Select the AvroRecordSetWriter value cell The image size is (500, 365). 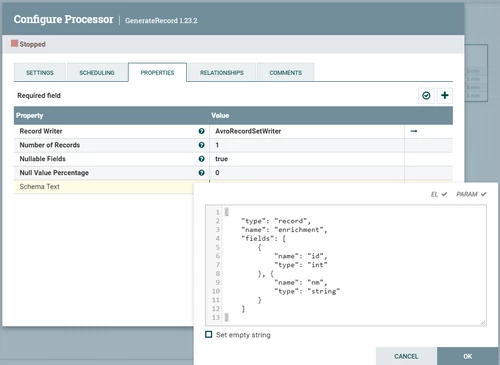pyautogui.click(x=307, y=131)
